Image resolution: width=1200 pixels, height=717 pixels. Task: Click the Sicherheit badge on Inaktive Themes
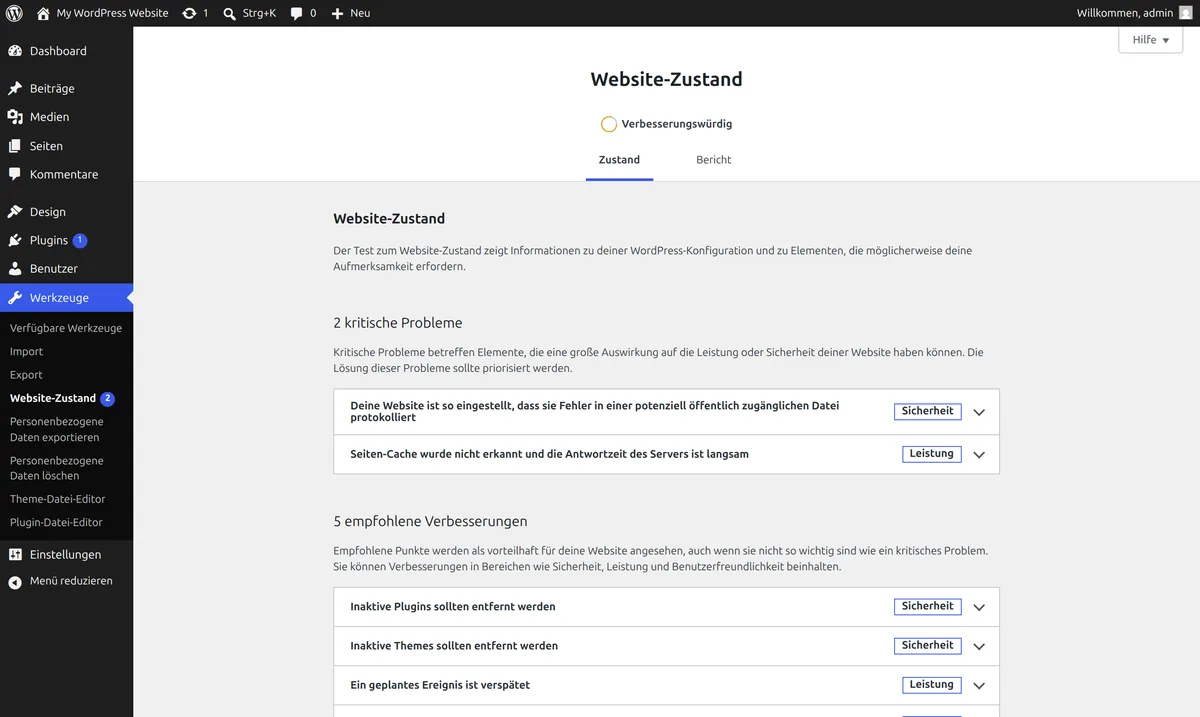tap(928, 645)
